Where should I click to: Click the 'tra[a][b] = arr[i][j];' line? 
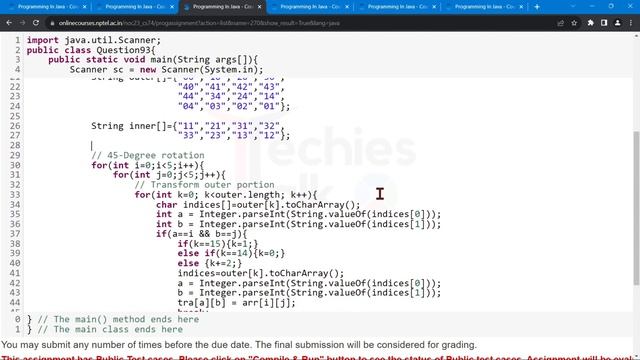pyautogui.click(x=236, y=303)
